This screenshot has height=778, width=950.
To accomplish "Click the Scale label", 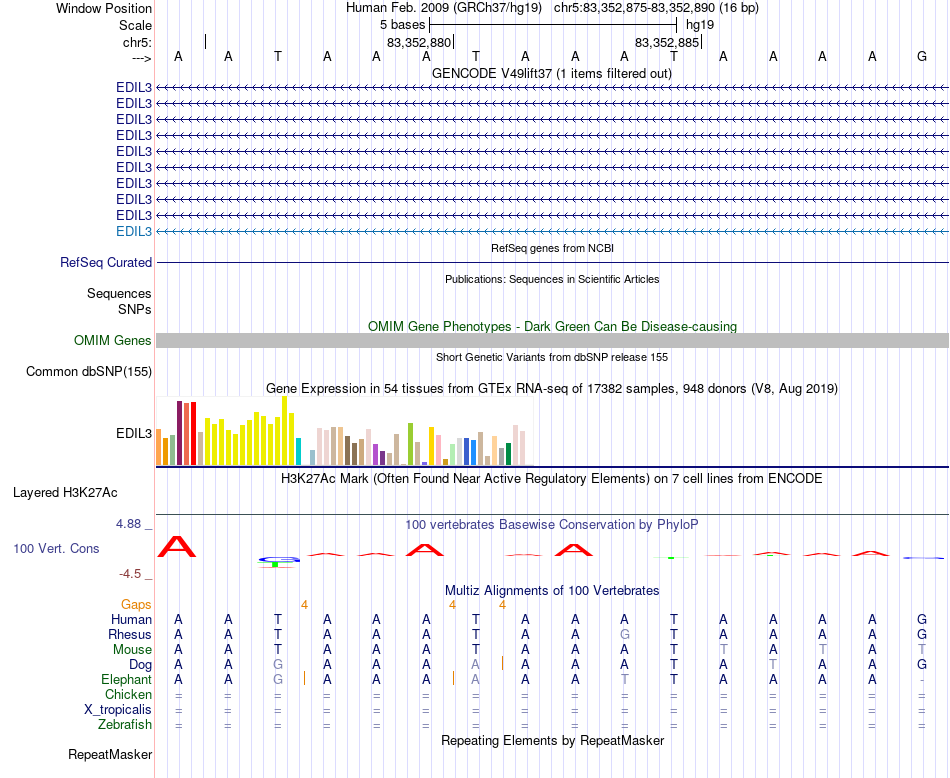I will pyautogui.click(x=135, y=25).
